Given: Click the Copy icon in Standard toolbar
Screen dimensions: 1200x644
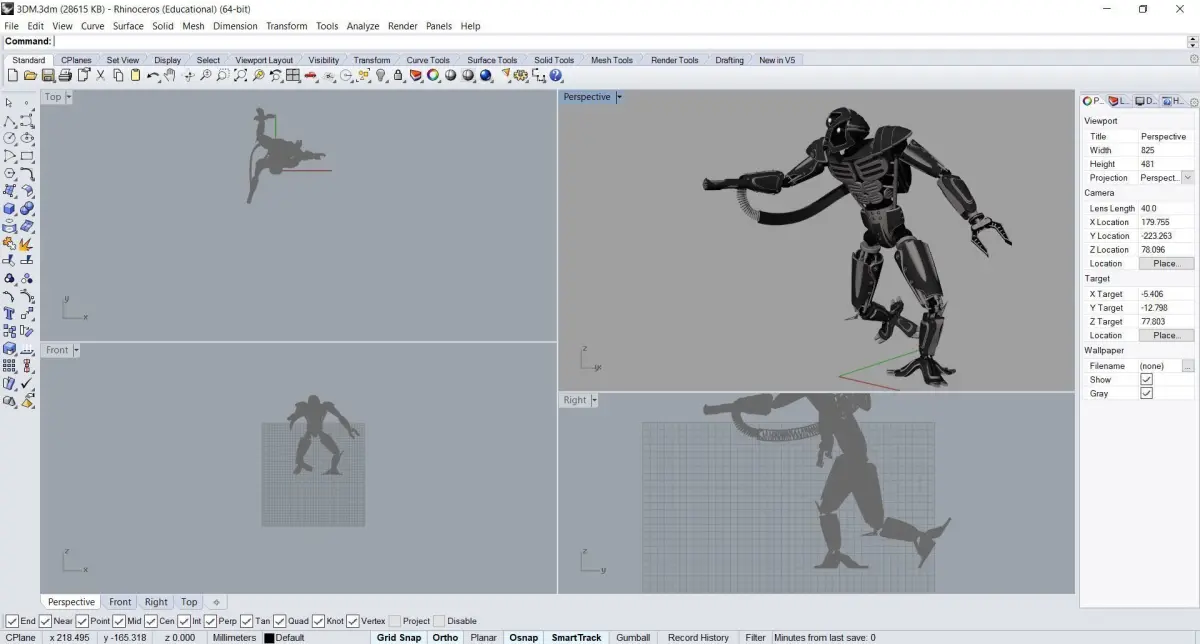Looking at the screenshot, I should pos(118,75).
